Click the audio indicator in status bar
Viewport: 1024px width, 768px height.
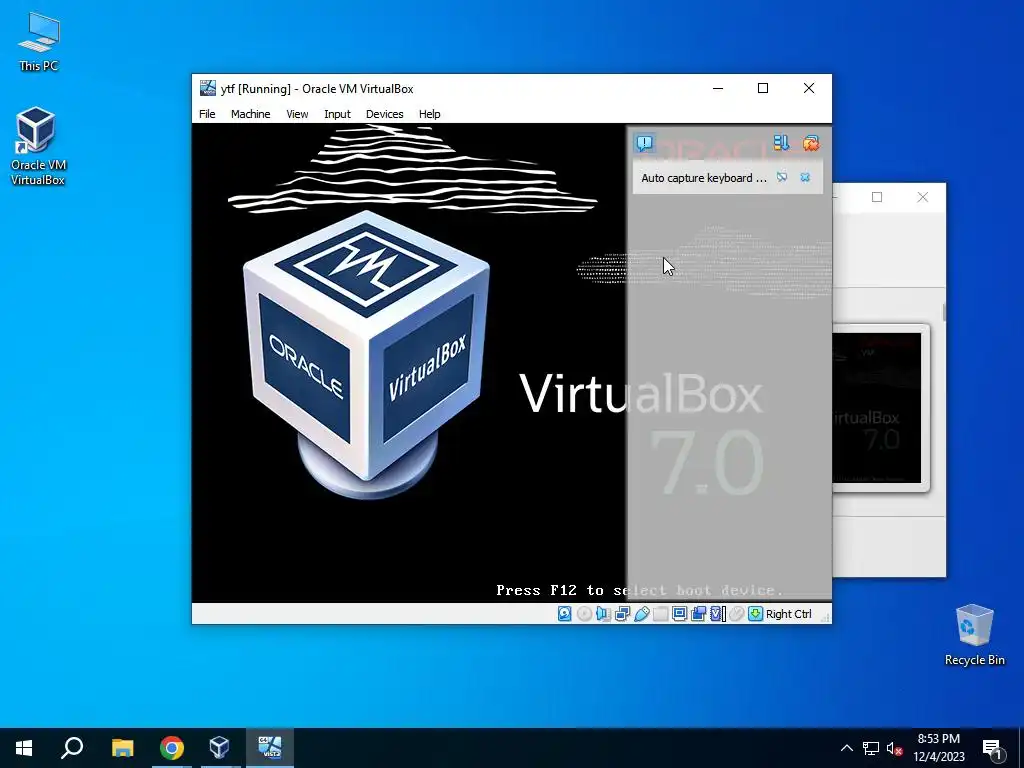pos(603,614)
